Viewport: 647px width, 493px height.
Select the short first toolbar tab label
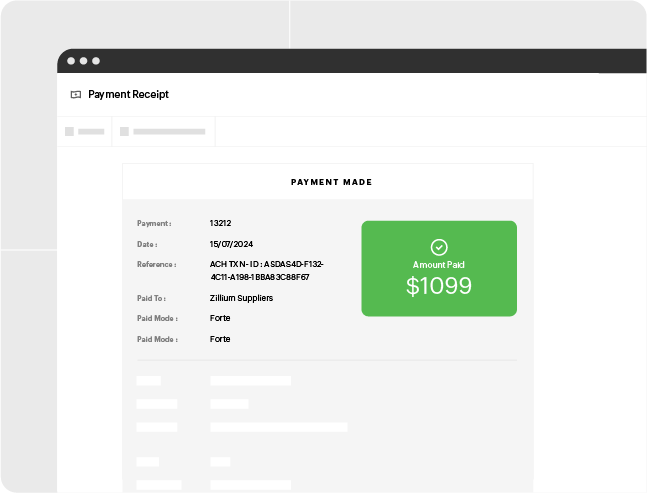click(91, 131)
